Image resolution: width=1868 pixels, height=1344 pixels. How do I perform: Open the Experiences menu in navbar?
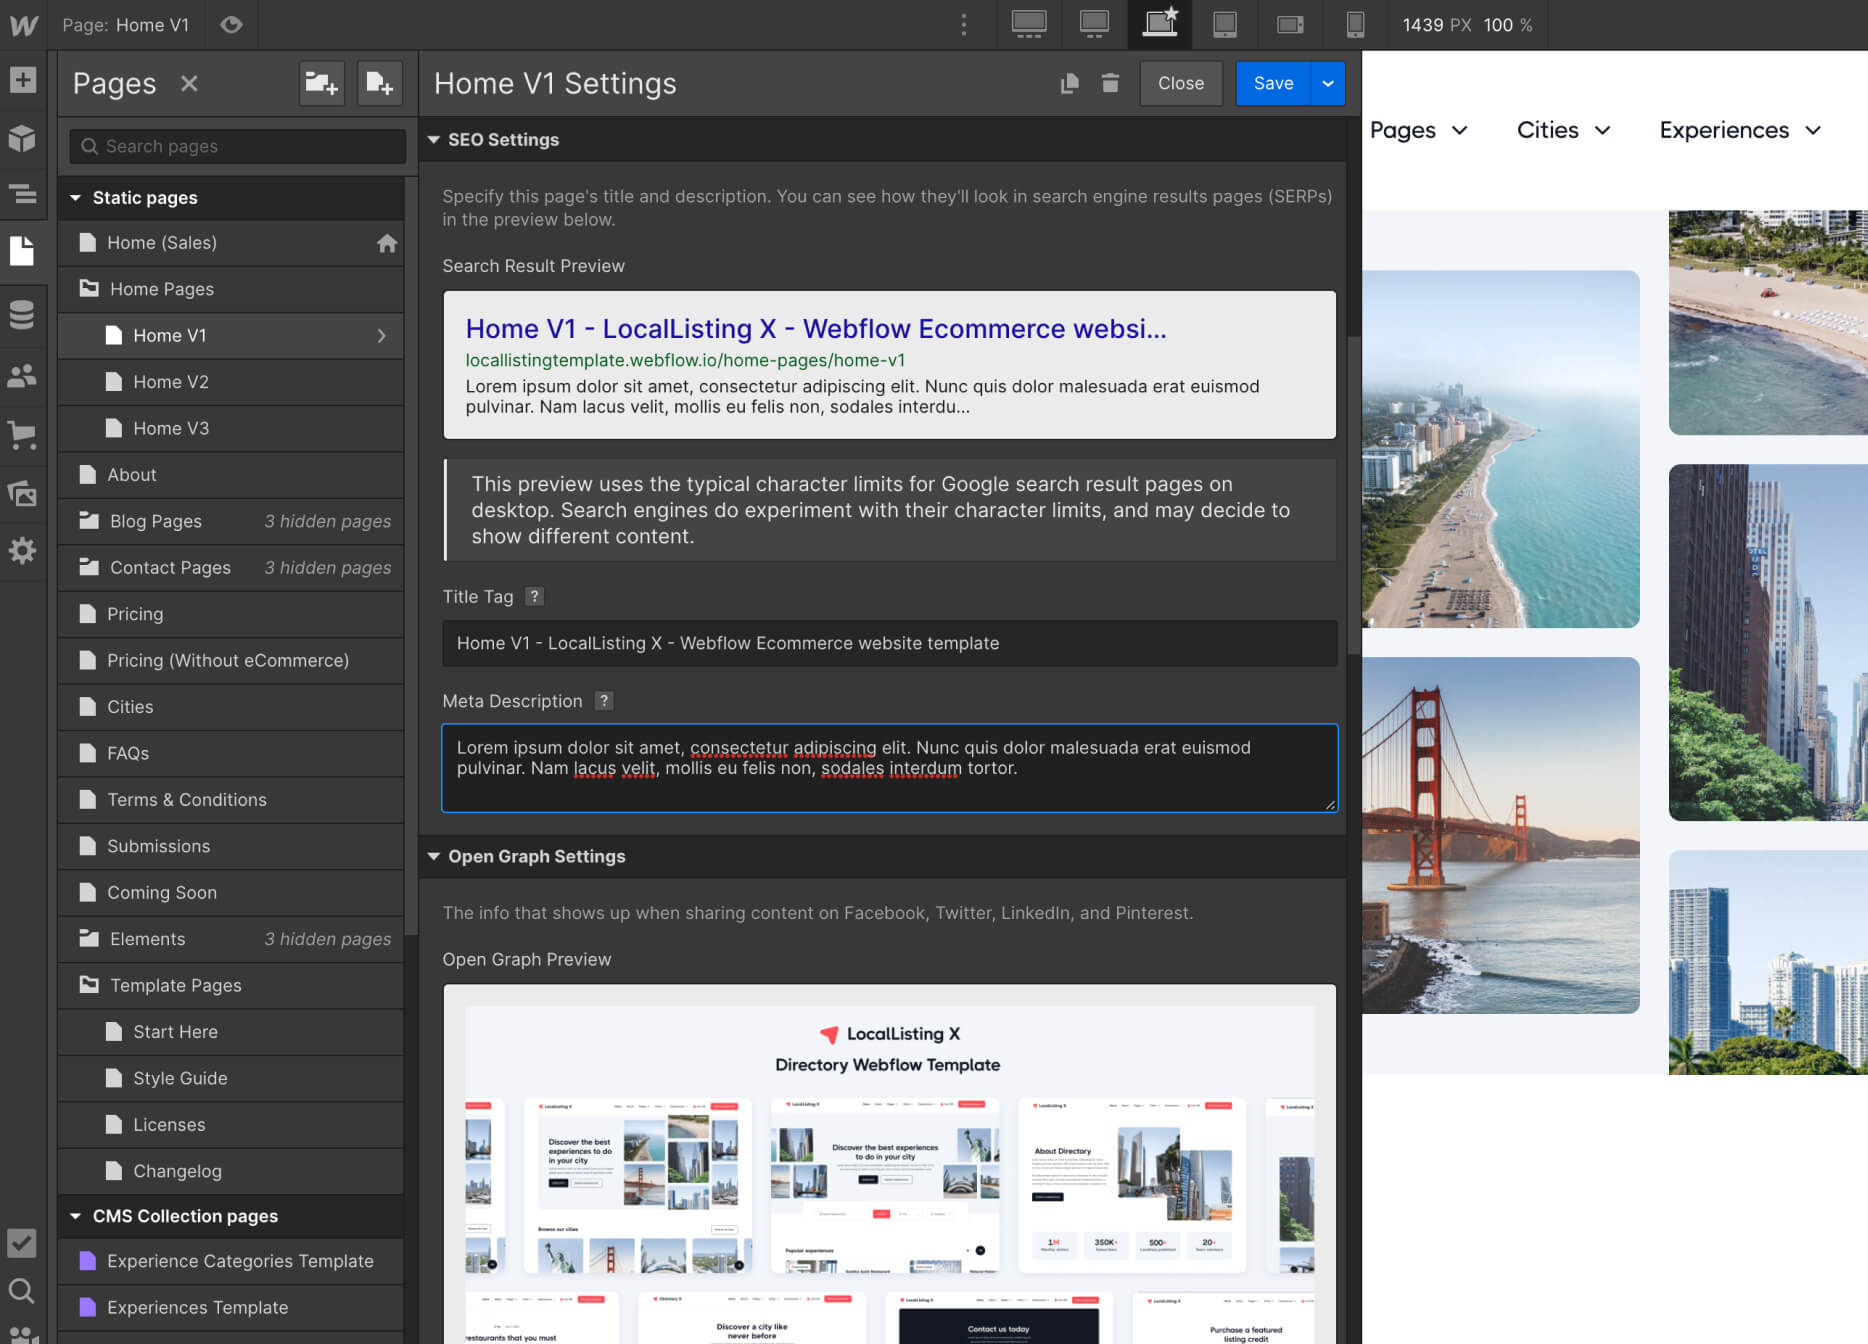click(1740, 130)
